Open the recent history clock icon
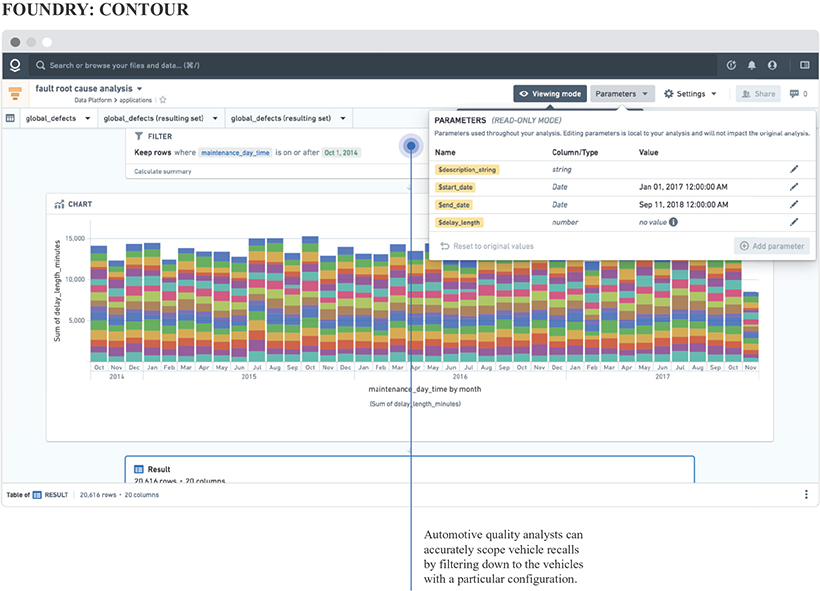This screenshot has height=591, width=820. (731, 66)
